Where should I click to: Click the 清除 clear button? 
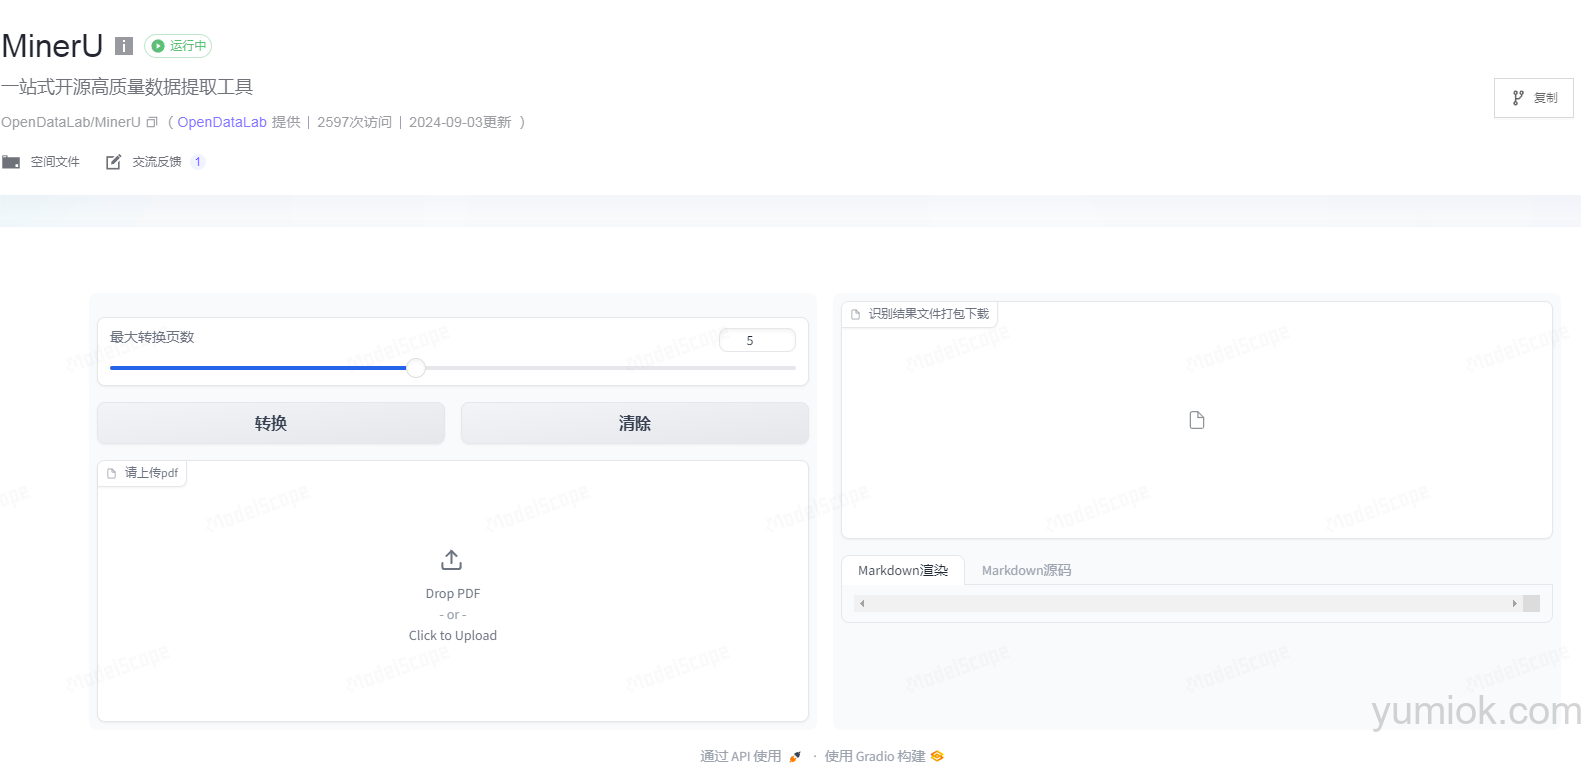pyautogui.click(x=635, y=423)
